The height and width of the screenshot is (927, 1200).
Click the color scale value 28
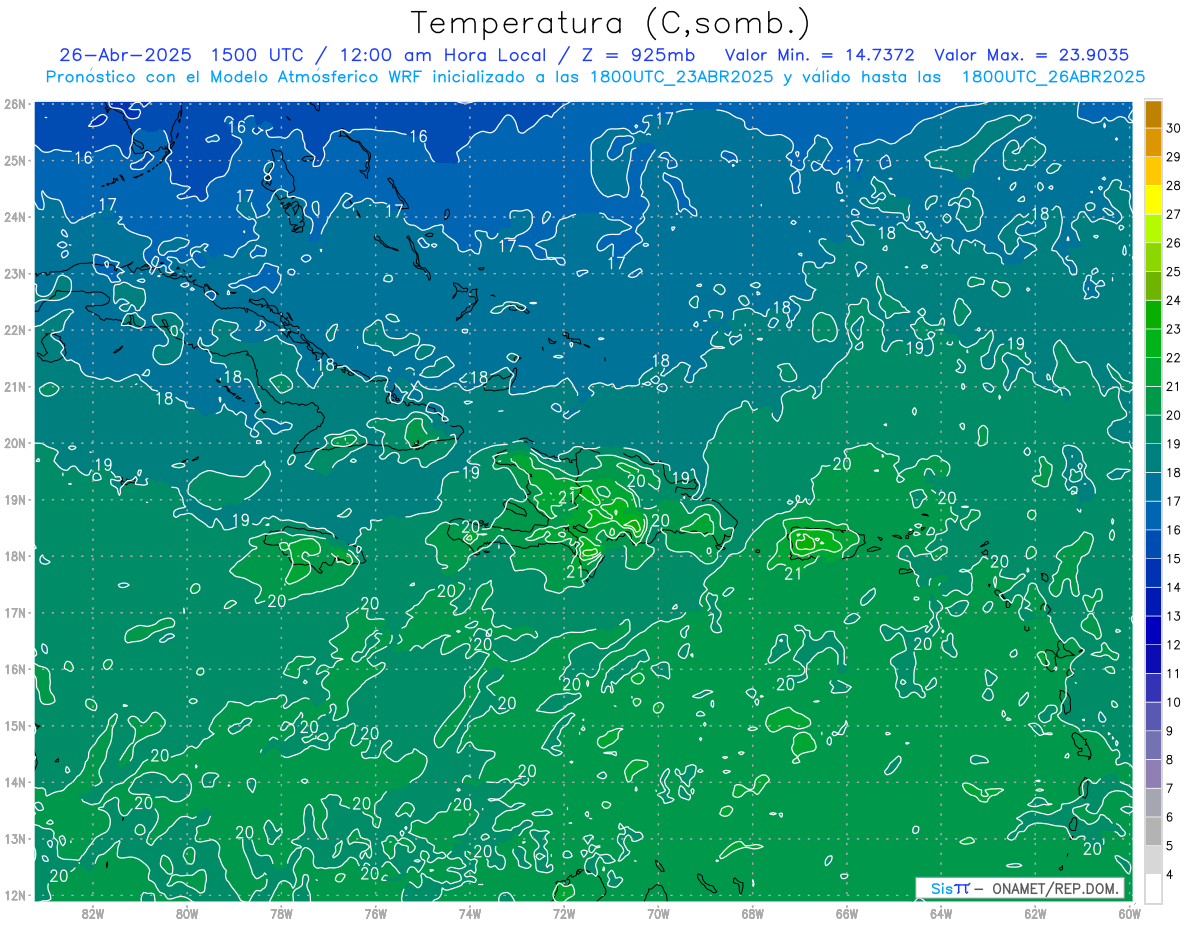click(x=1174, y=185)
